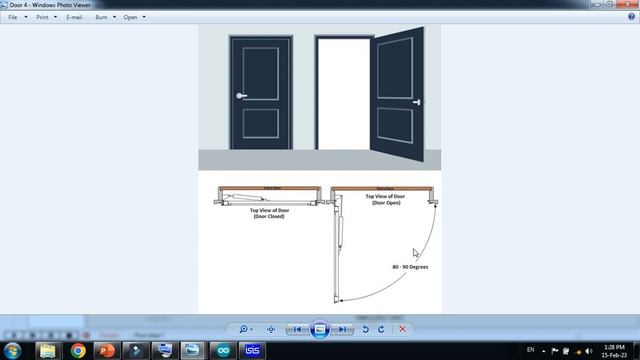Expand the Open dropdown arrow
640x360 pixels.
(x=144, y=17)
